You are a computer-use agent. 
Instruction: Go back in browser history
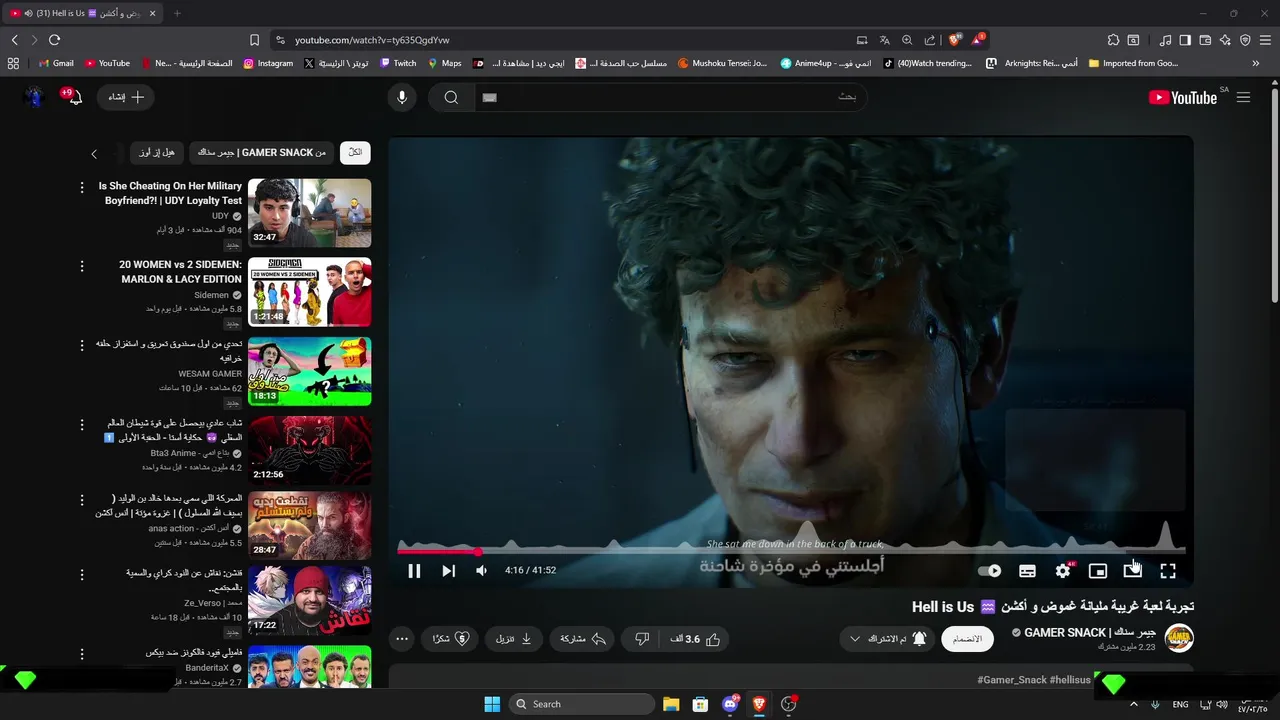pyautogui.click(x=14, y=40)
